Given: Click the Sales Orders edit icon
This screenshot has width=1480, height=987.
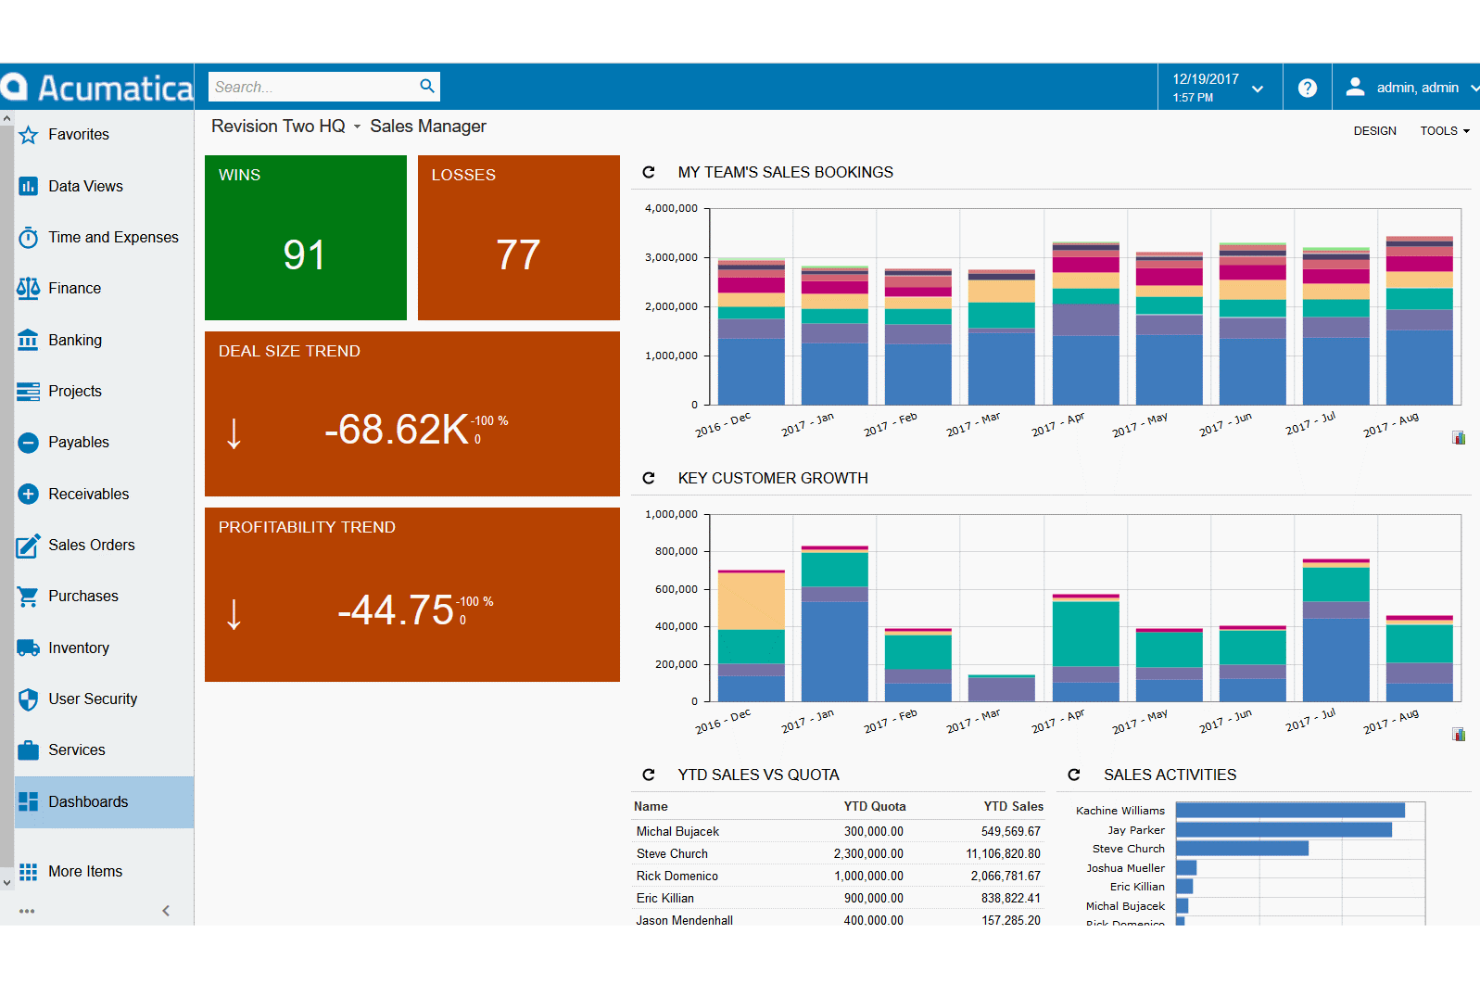Looking at the screenshot, I should click(28, 545).
